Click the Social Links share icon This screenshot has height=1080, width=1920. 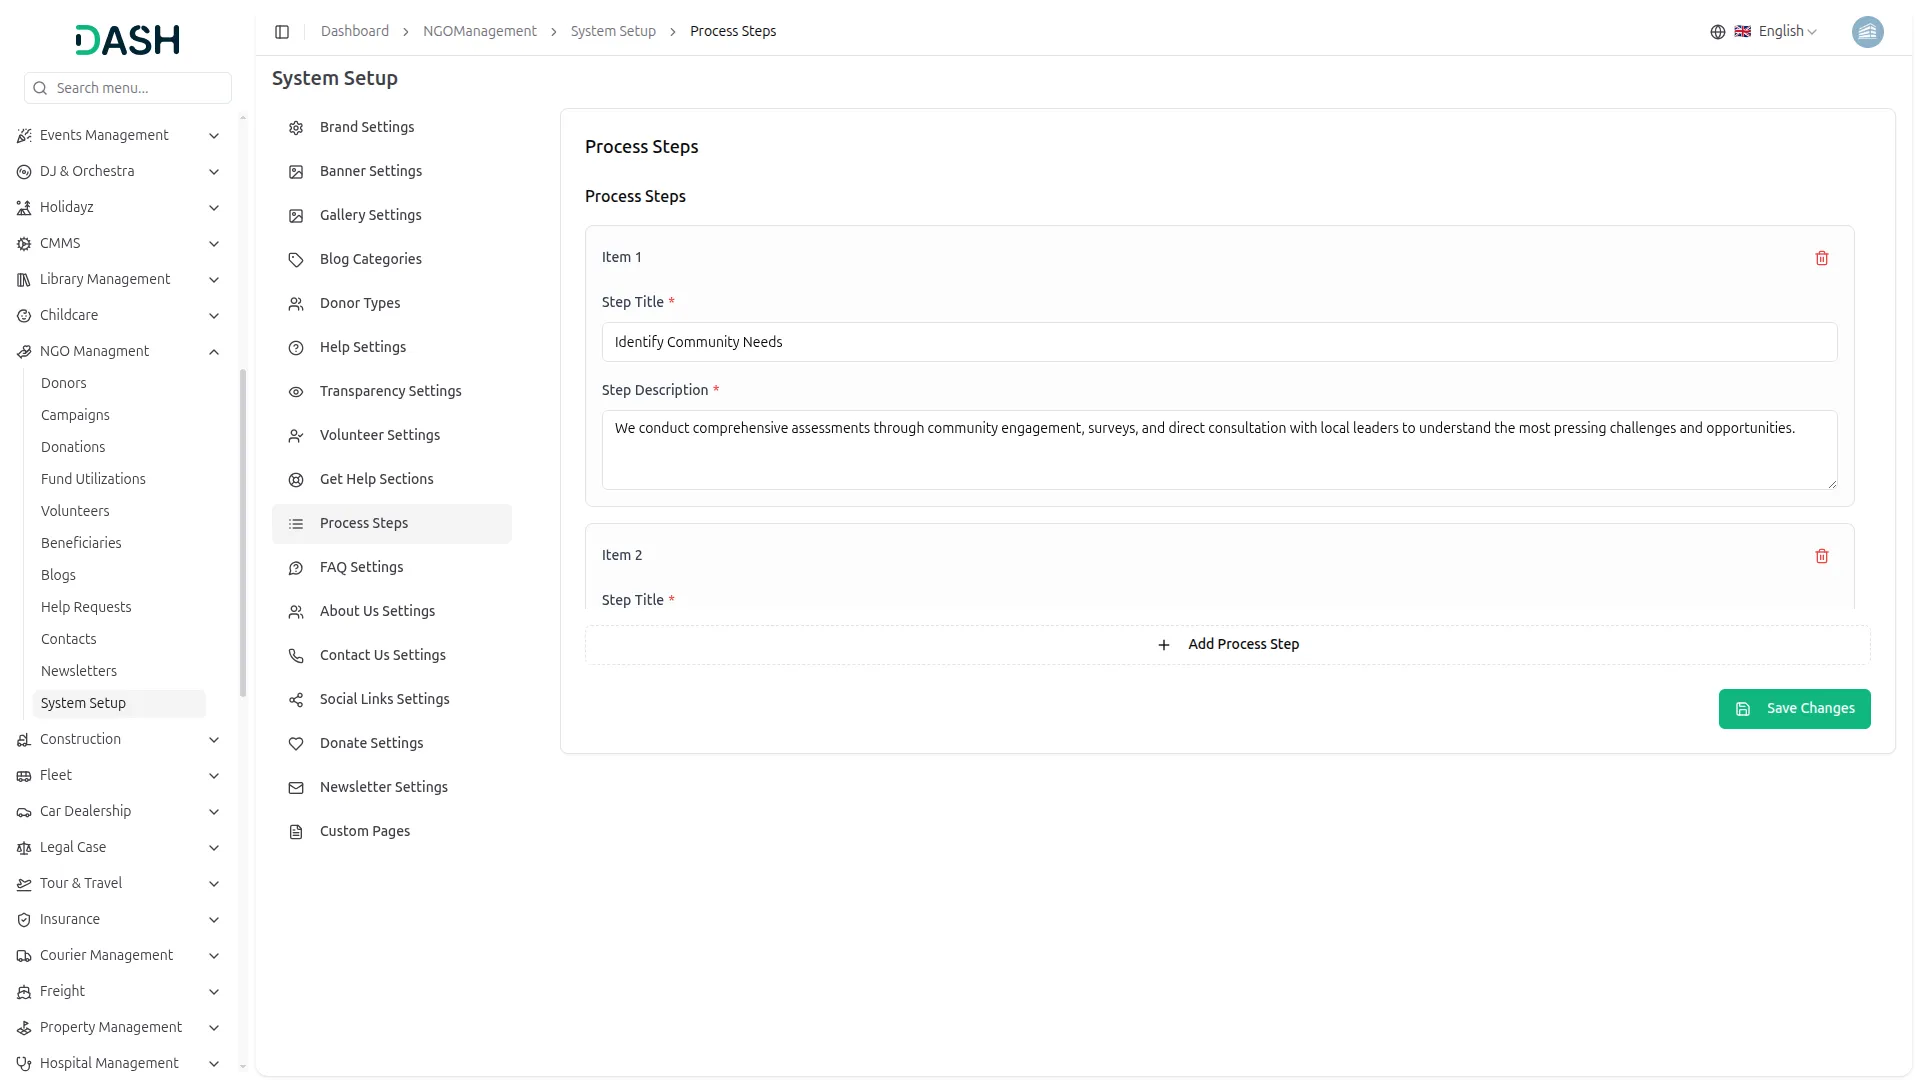coord(296,700)
